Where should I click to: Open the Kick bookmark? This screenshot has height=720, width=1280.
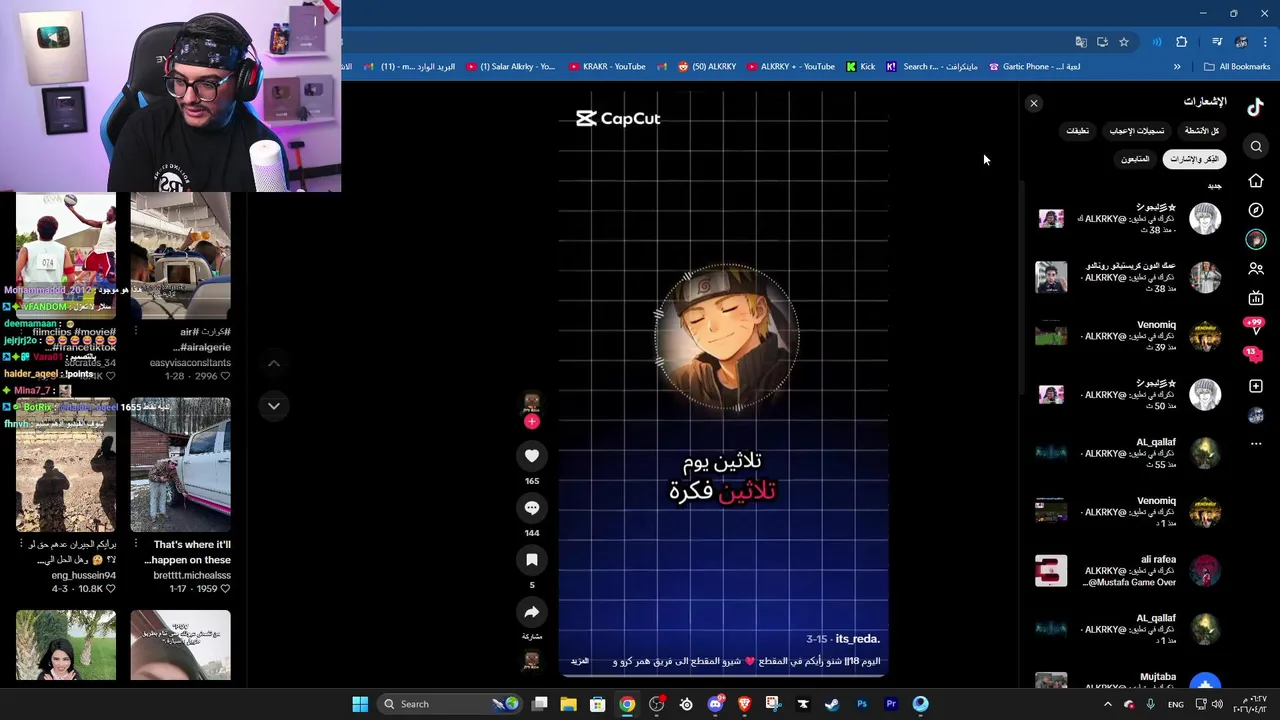pyautogui.click(x=860, y=67)
